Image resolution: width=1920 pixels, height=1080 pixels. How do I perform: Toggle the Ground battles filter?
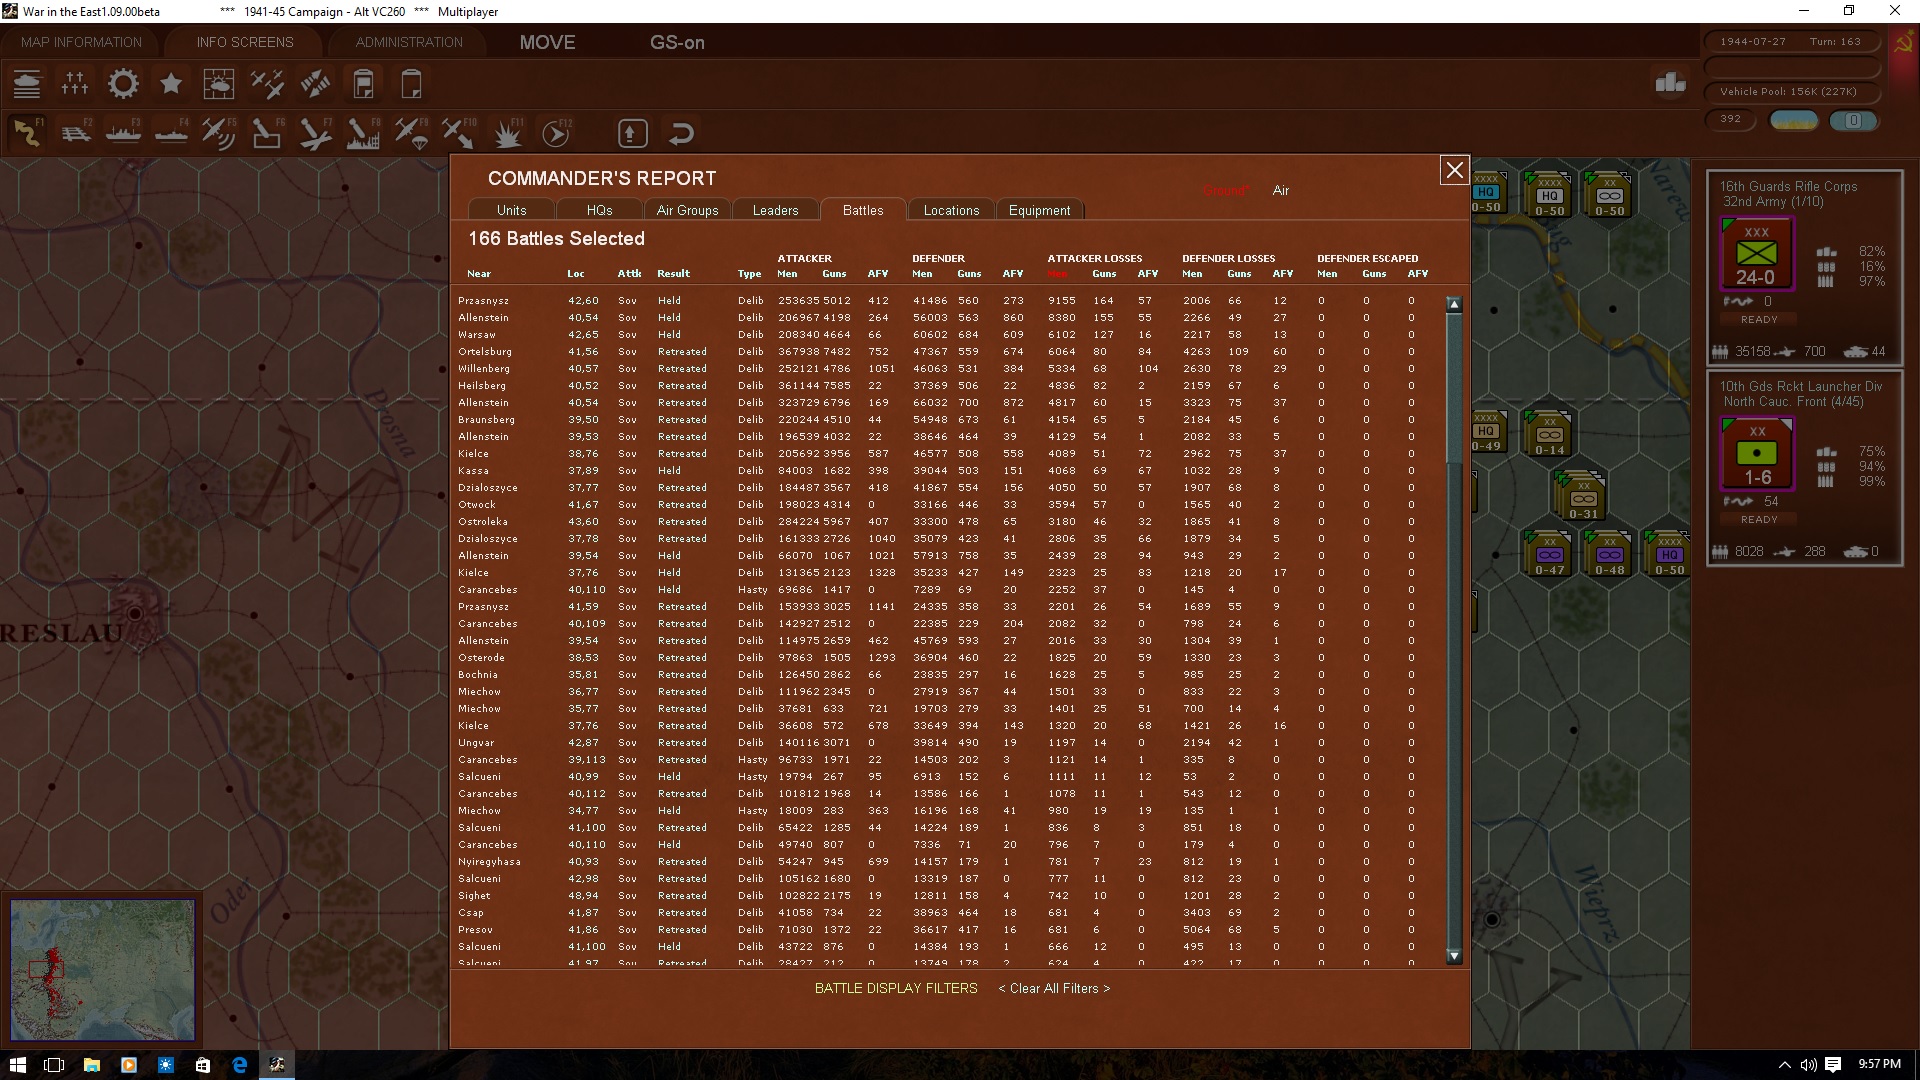point(1225,190)
